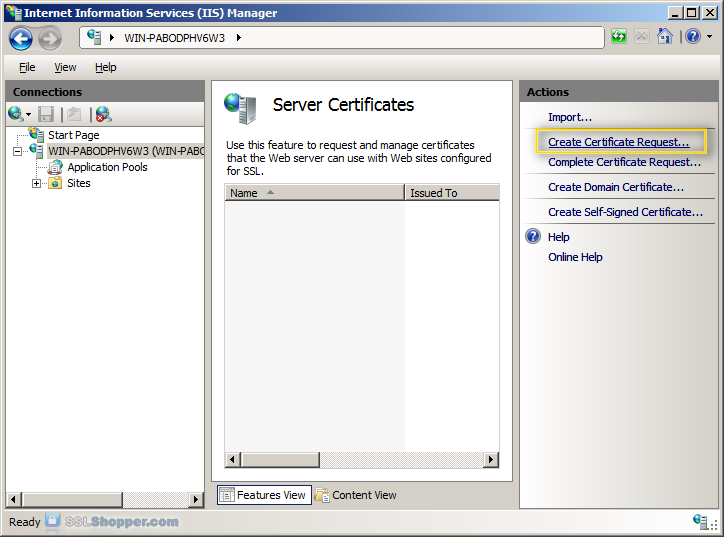Expand the arrow after WIN-PABODPHV6W3 in address bar

click(239, 37)
